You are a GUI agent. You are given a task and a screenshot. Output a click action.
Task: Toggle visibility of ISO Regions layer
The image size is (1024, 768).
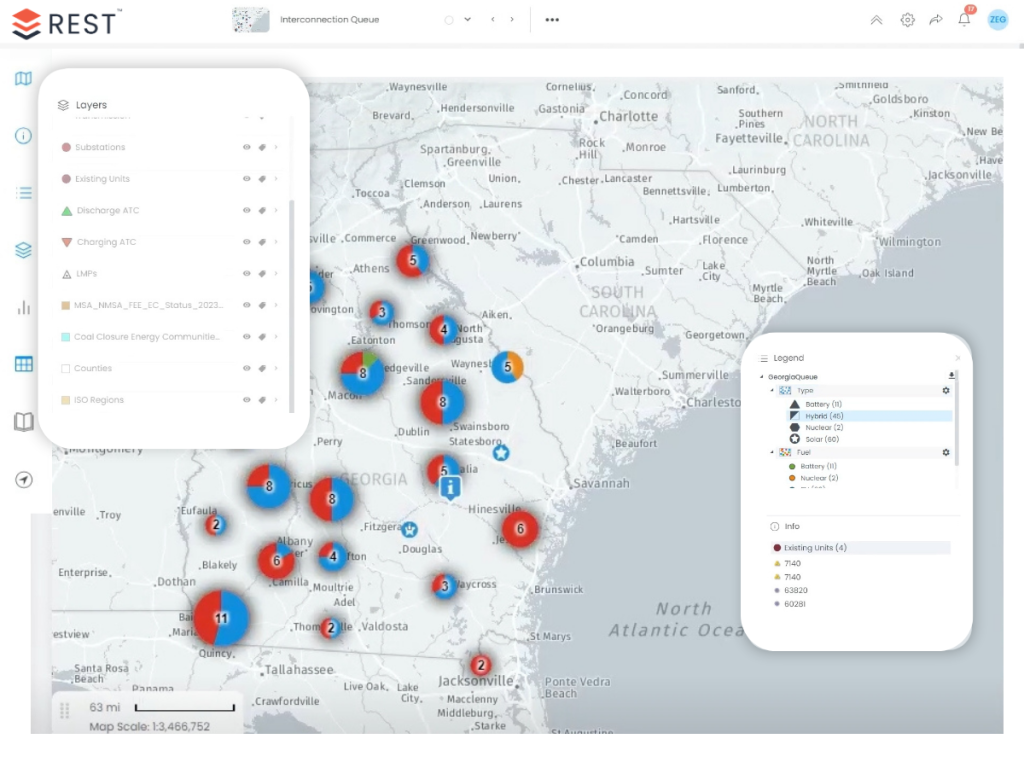tap(247, 400)
